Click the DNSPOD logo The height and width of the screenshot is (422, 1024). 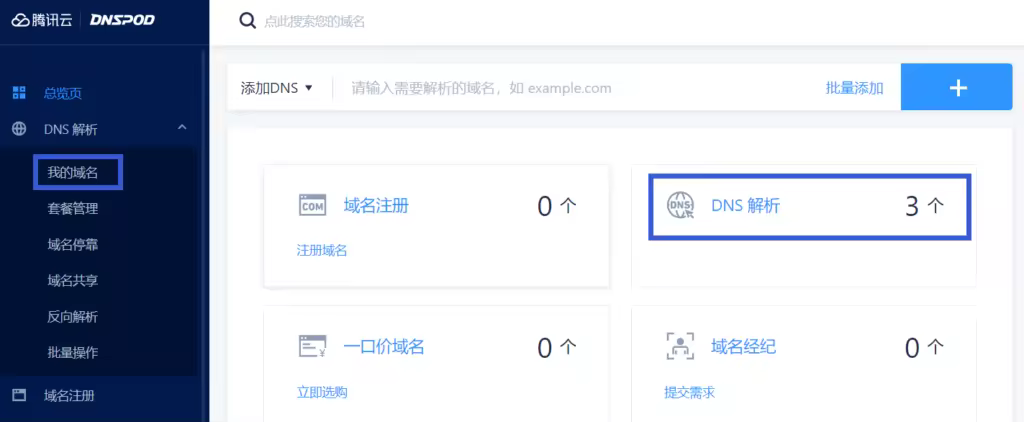(122, 20)
